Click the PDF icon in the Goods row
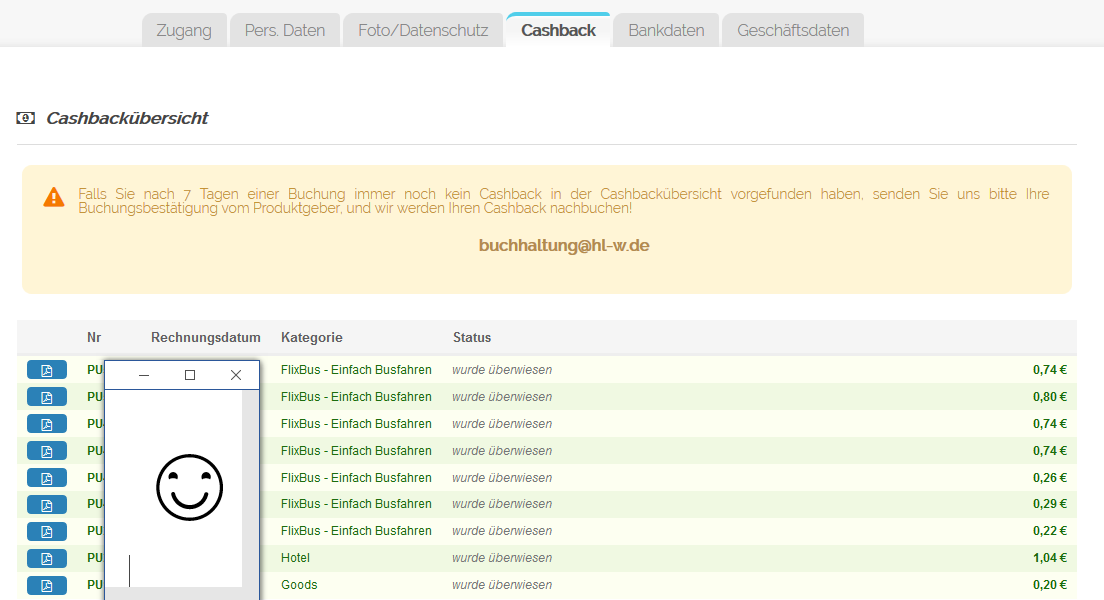 click(47, 585)
